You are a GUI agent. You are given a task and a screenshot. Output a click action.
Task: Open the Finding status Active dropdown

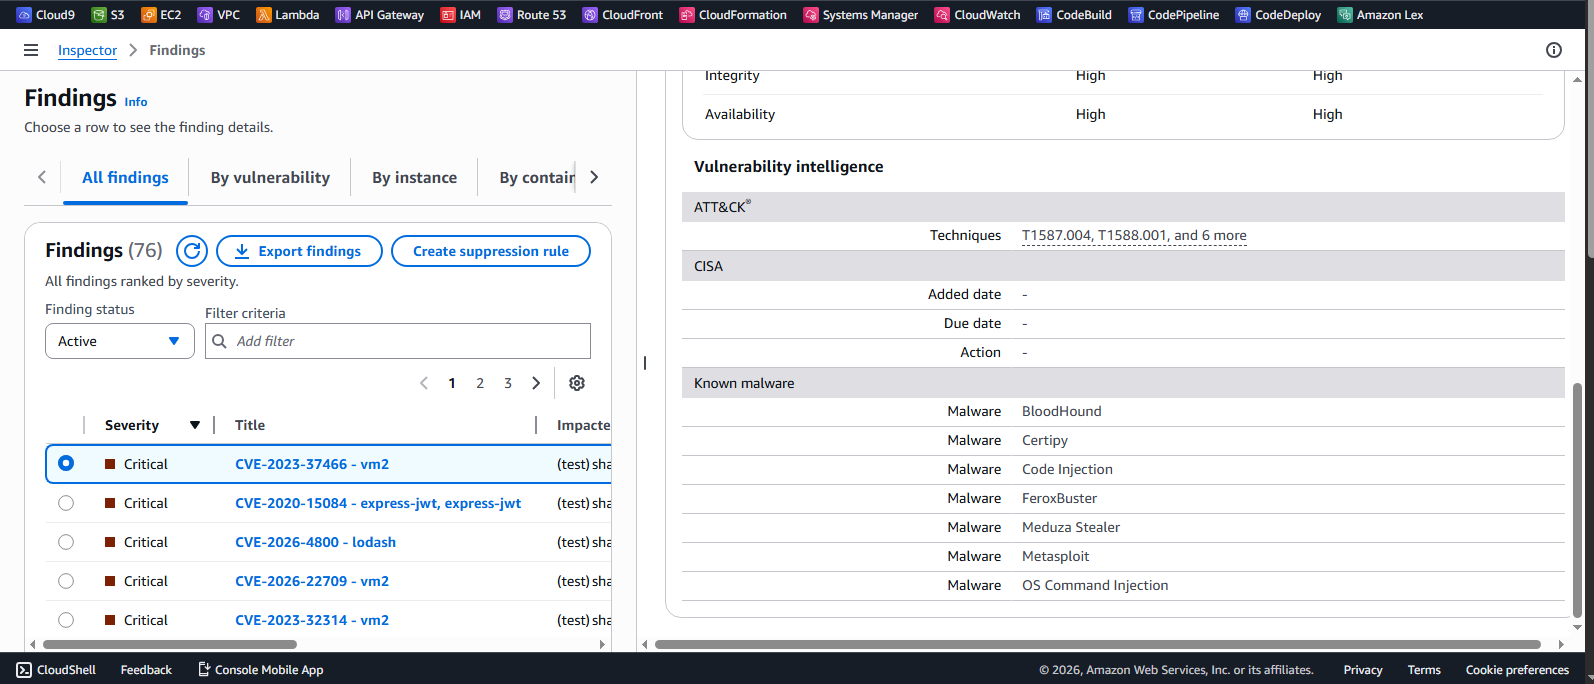coord(120,341)
